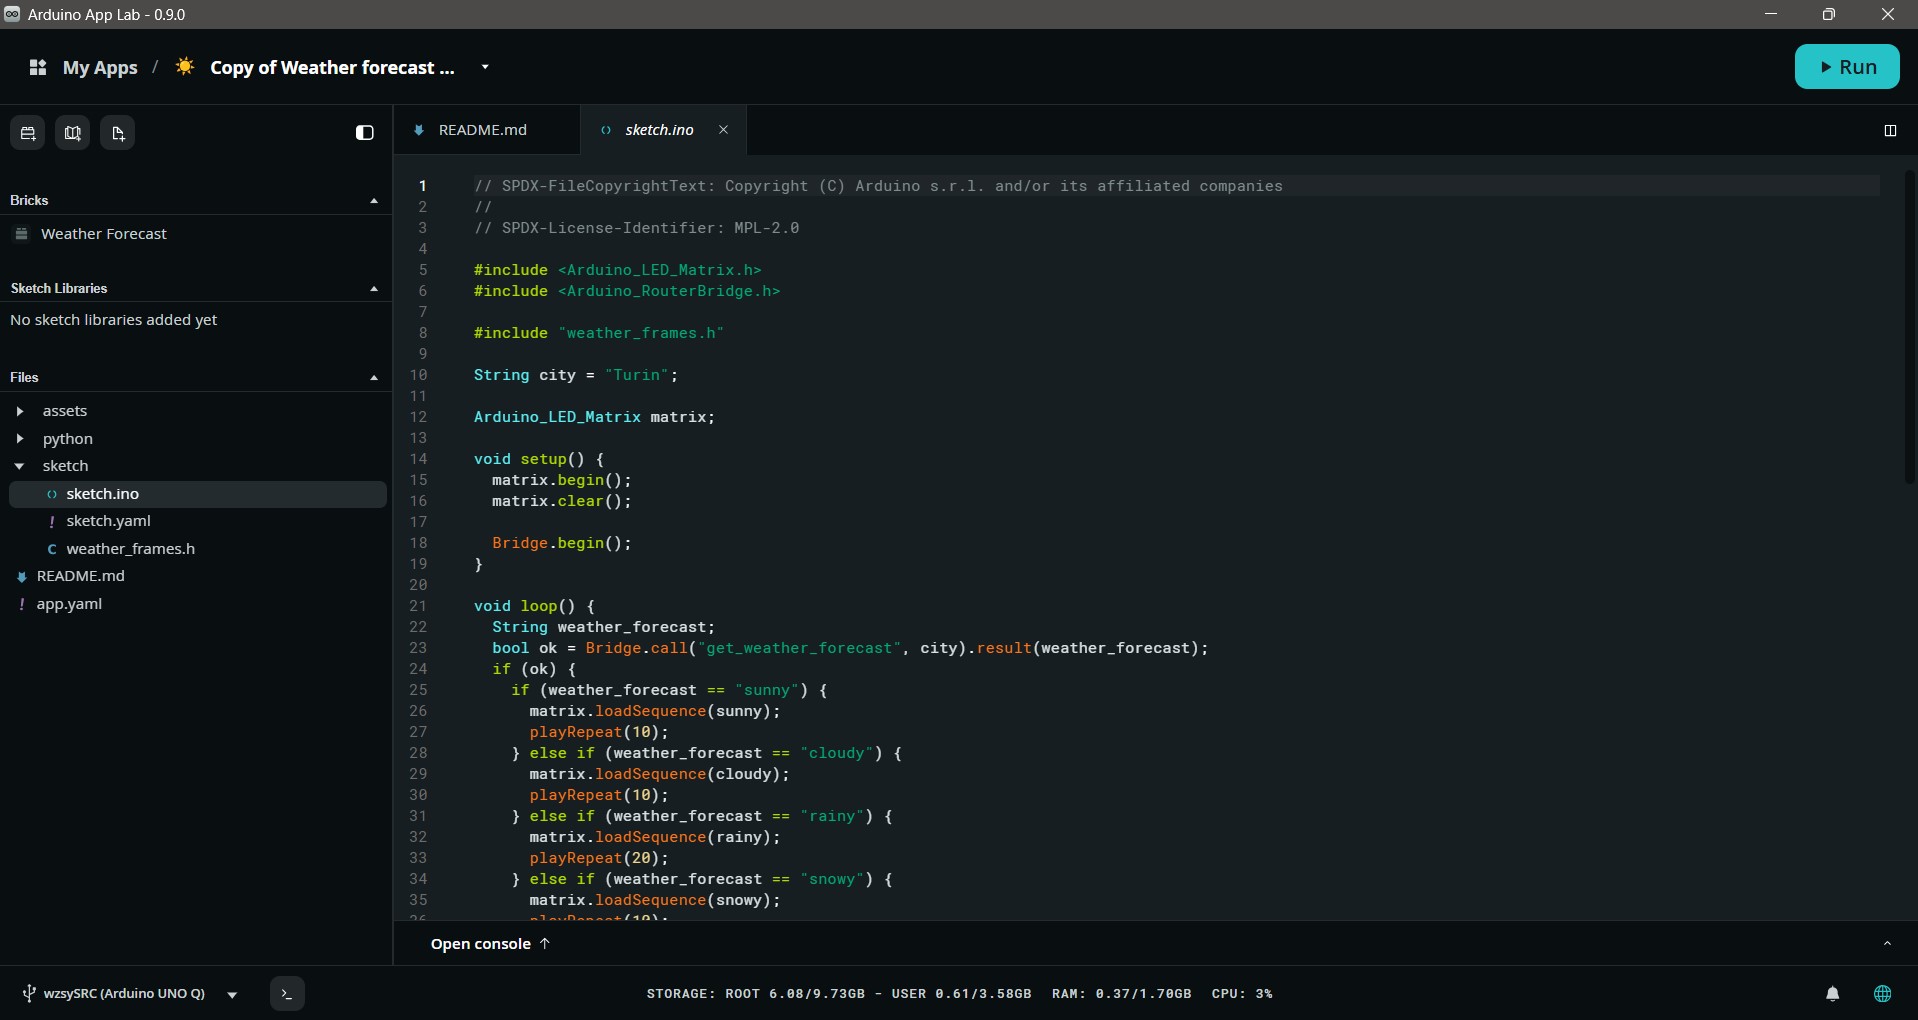The width and height of the screenshot is (1918, 1020).
Task: Expand the assets folder
Action: pyautogui.click(x=19, y=411)
